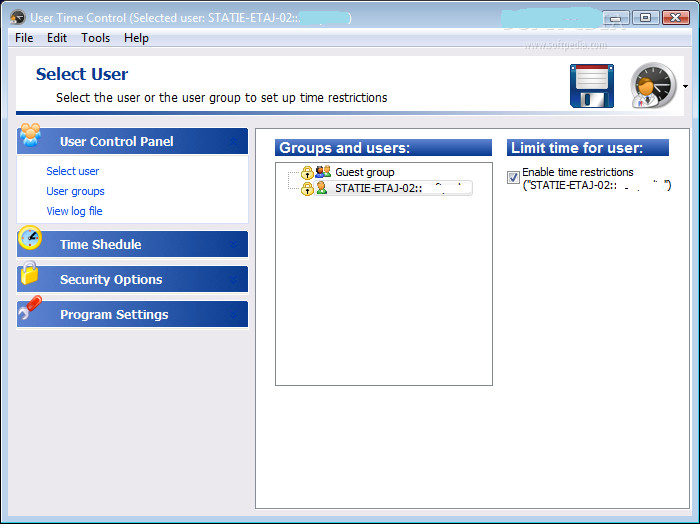Image resolution: width=700 pixels, height=524 pixels.
Task: Click application icon in title bar
Action: click(18, 17)
